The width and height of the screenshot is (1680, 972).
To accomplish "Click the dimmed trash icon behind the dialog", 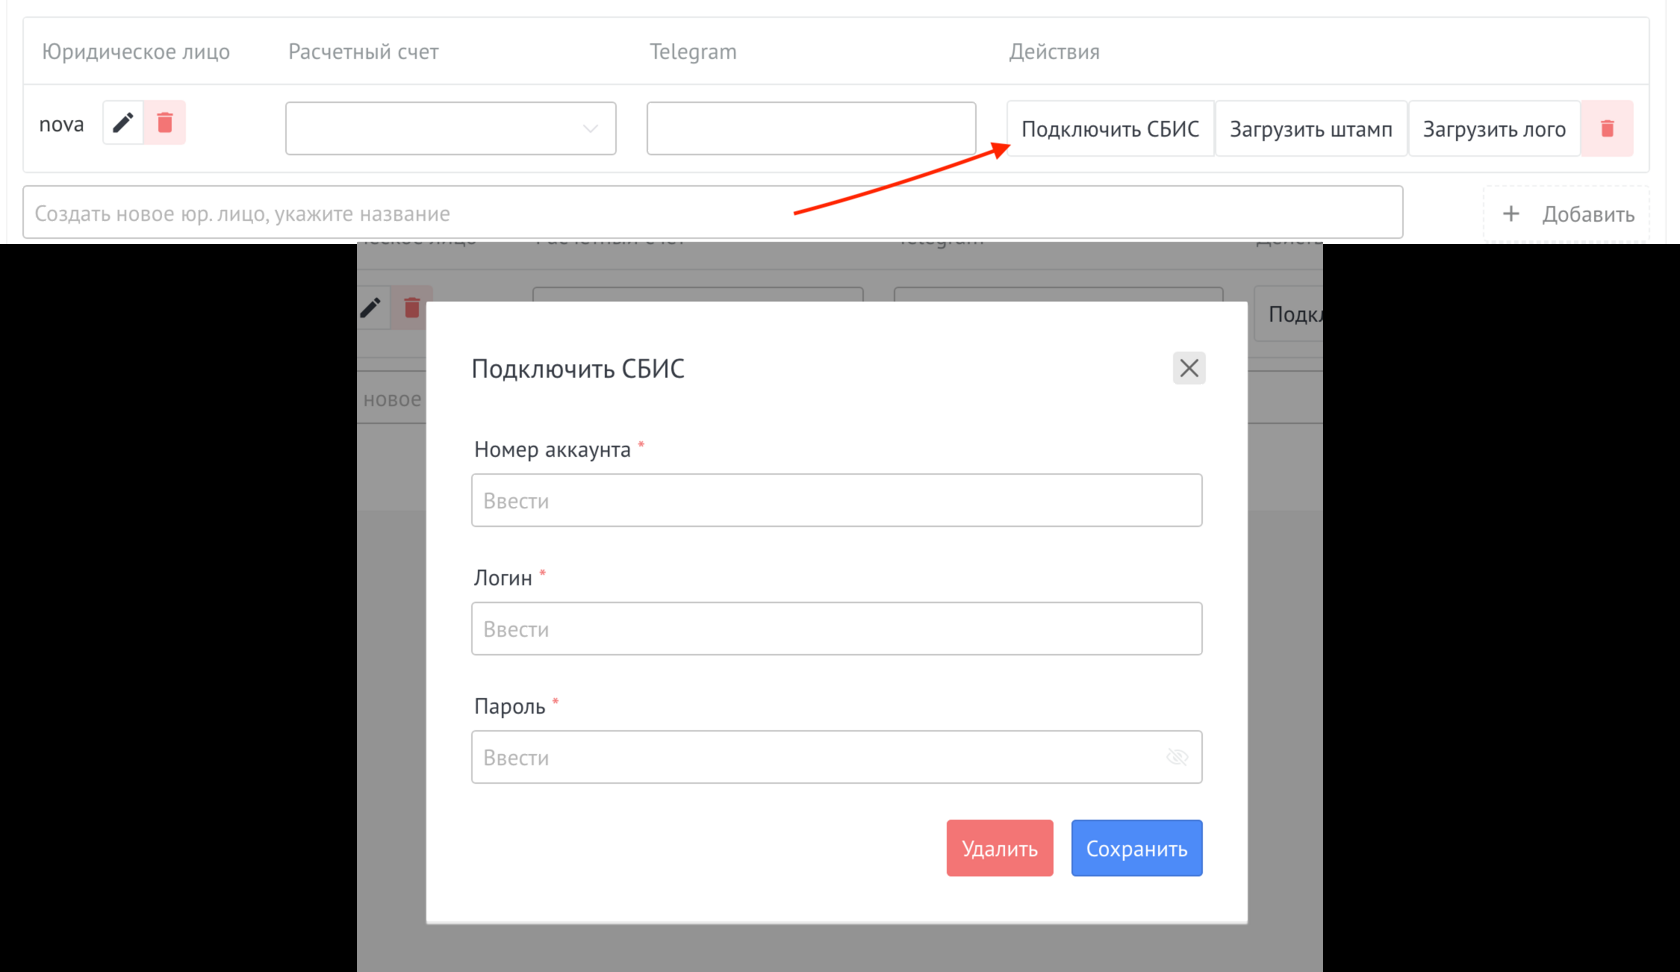I will pos(411,308).
